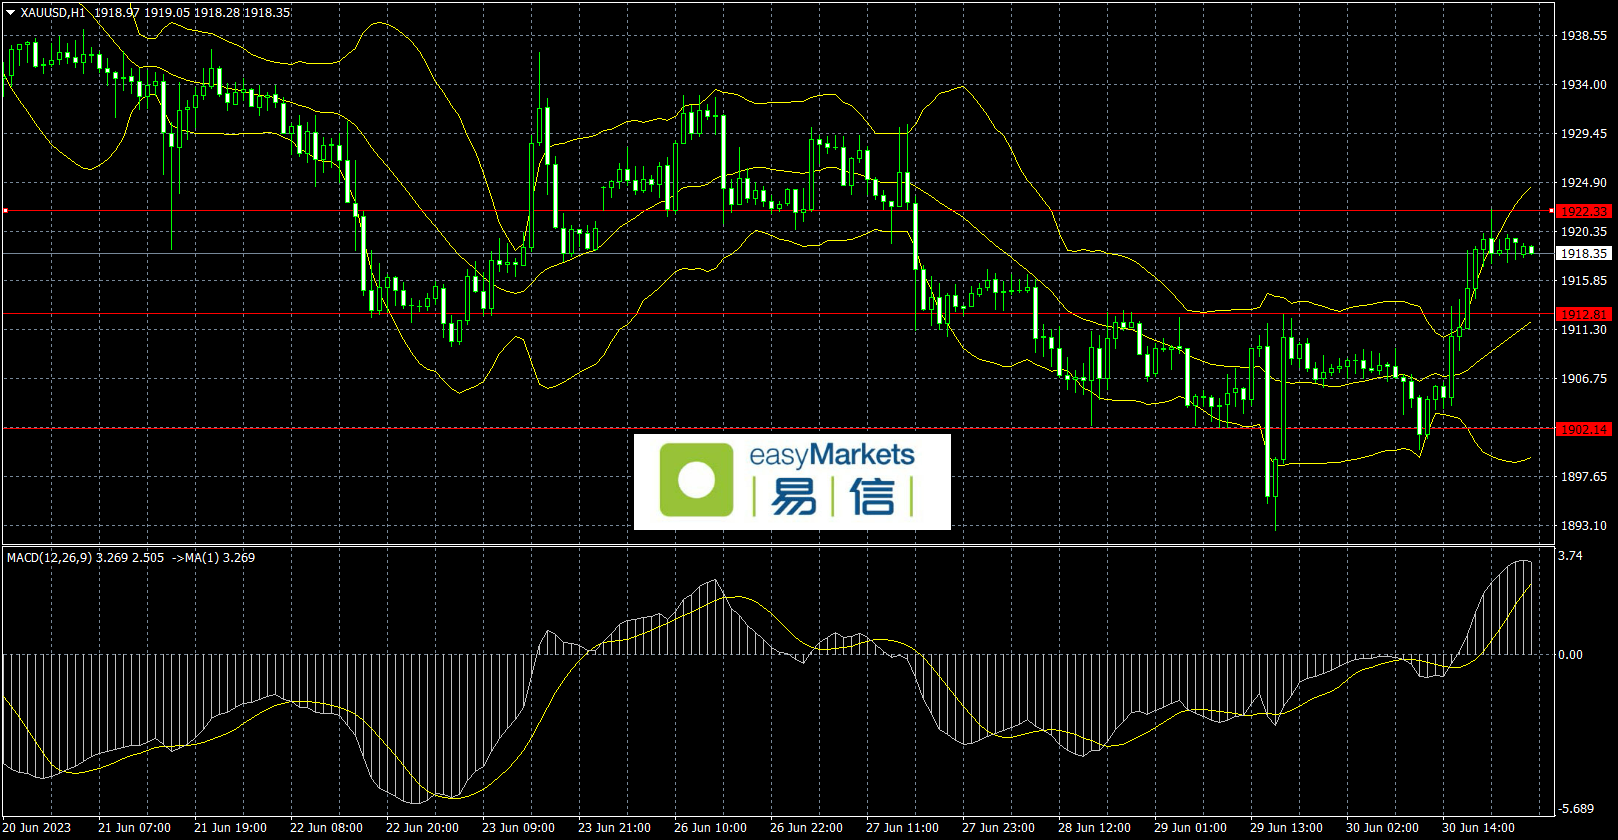The image size is (1618, 840).
Task: Click the 27 Jun 11:00 time label
Action: (902, 828)
